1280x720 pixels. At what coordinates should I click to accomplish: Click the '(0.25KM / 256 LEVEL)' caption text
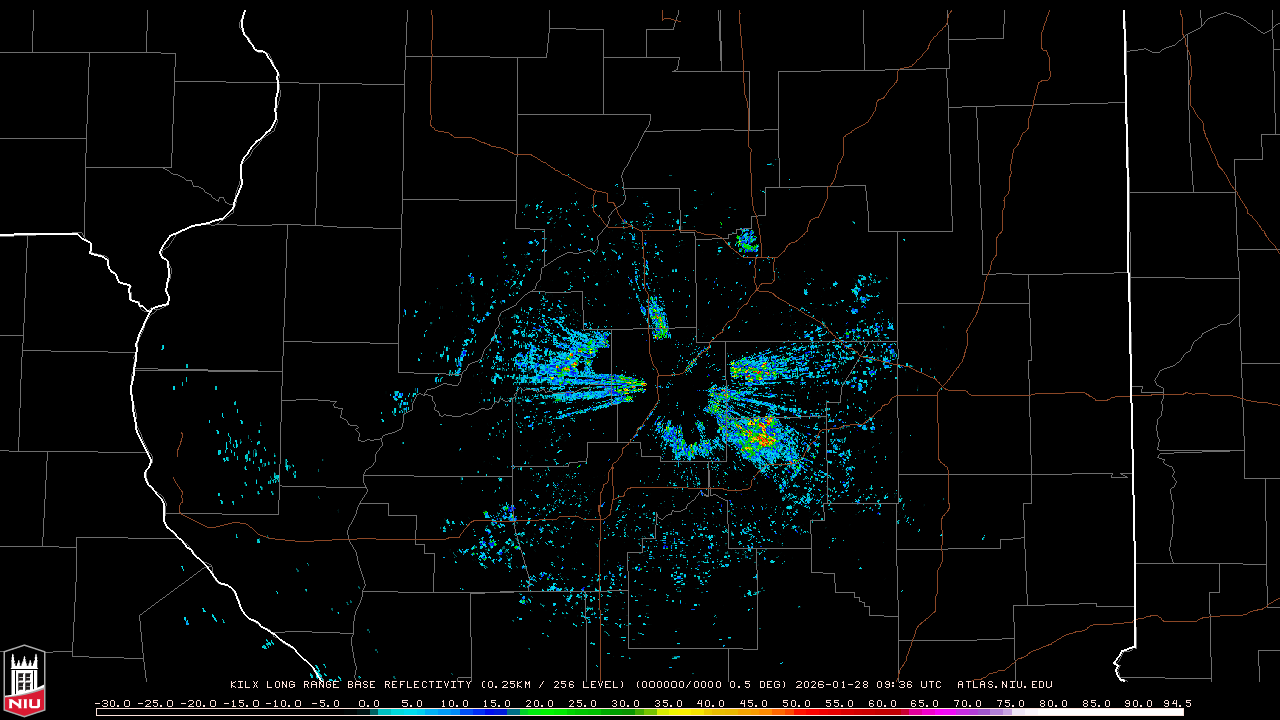[553, 685]
